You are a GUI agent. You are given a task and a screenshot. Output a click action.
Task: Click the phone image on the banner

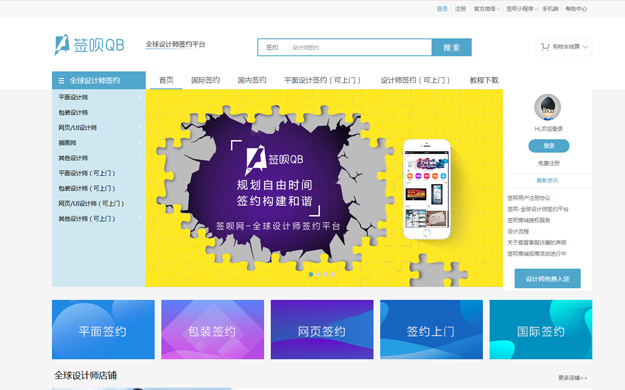pos(426,189)
